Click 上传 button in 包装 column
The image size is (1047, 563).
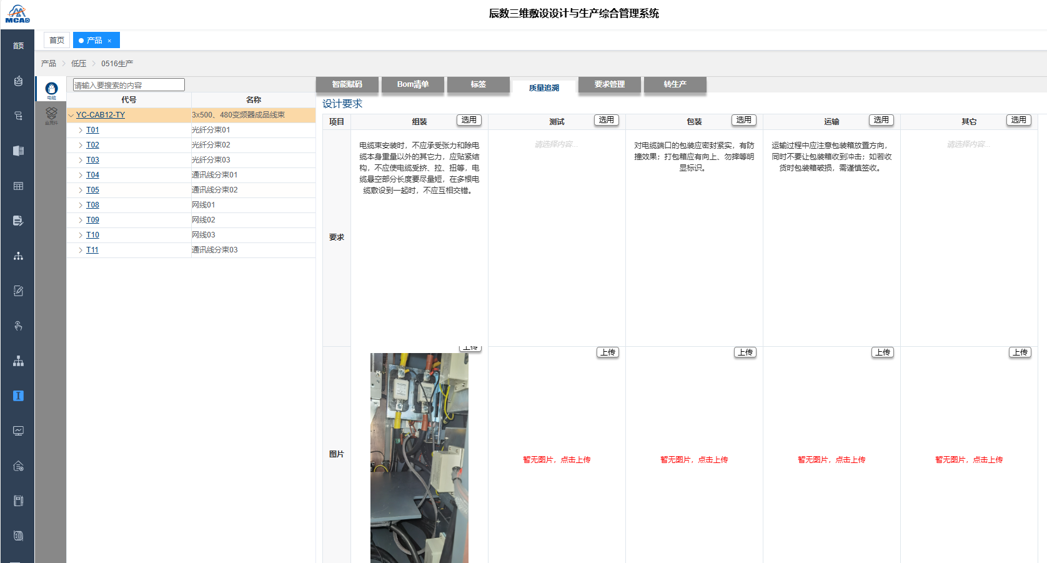[x=744, y=352]
